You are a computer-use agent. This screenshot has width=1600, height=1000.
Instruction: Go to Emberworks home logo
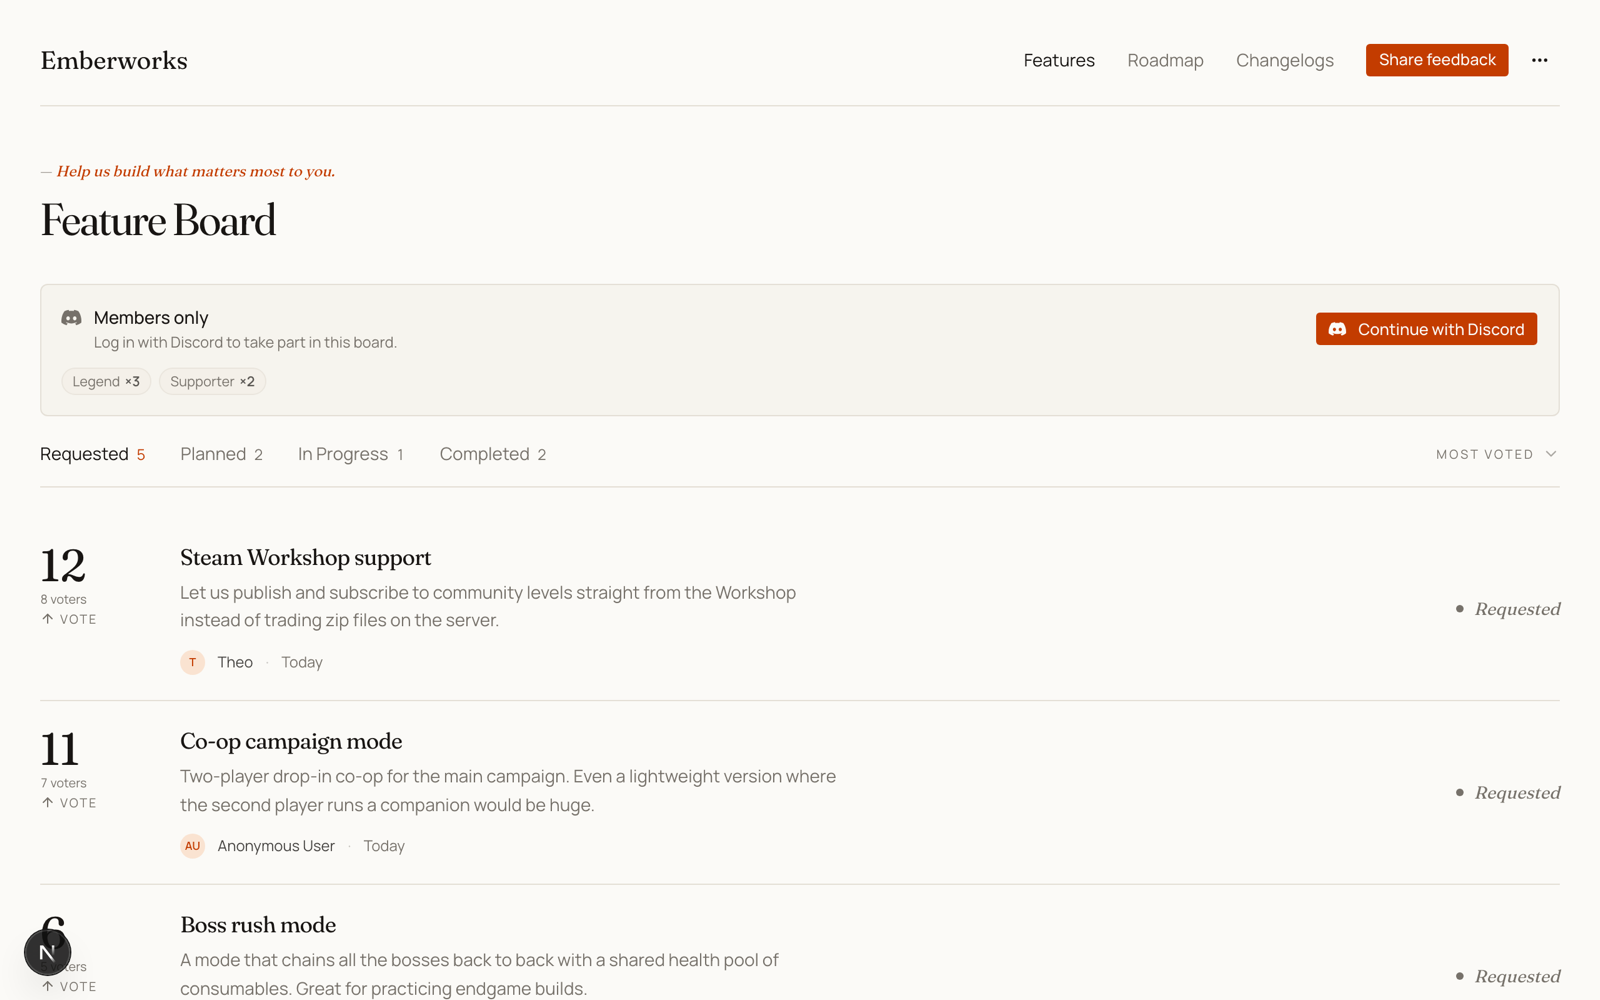[114, 60]
